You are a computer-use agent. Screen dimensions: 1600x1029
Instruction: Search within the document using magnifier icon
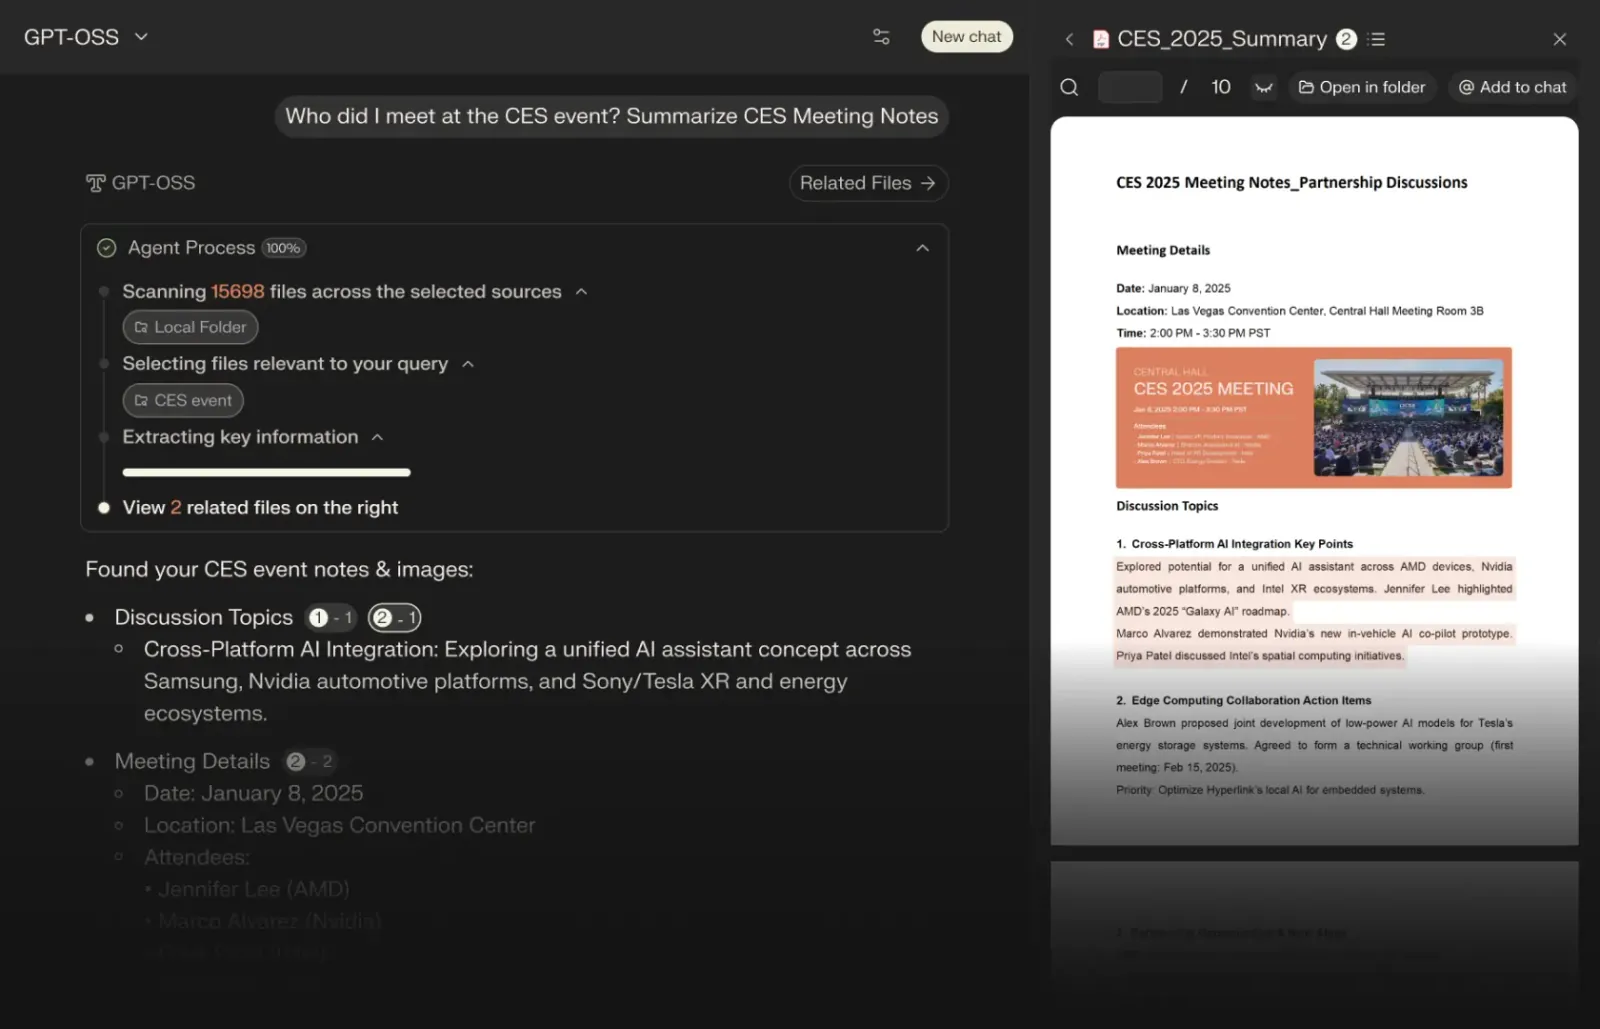point(1069,87)
